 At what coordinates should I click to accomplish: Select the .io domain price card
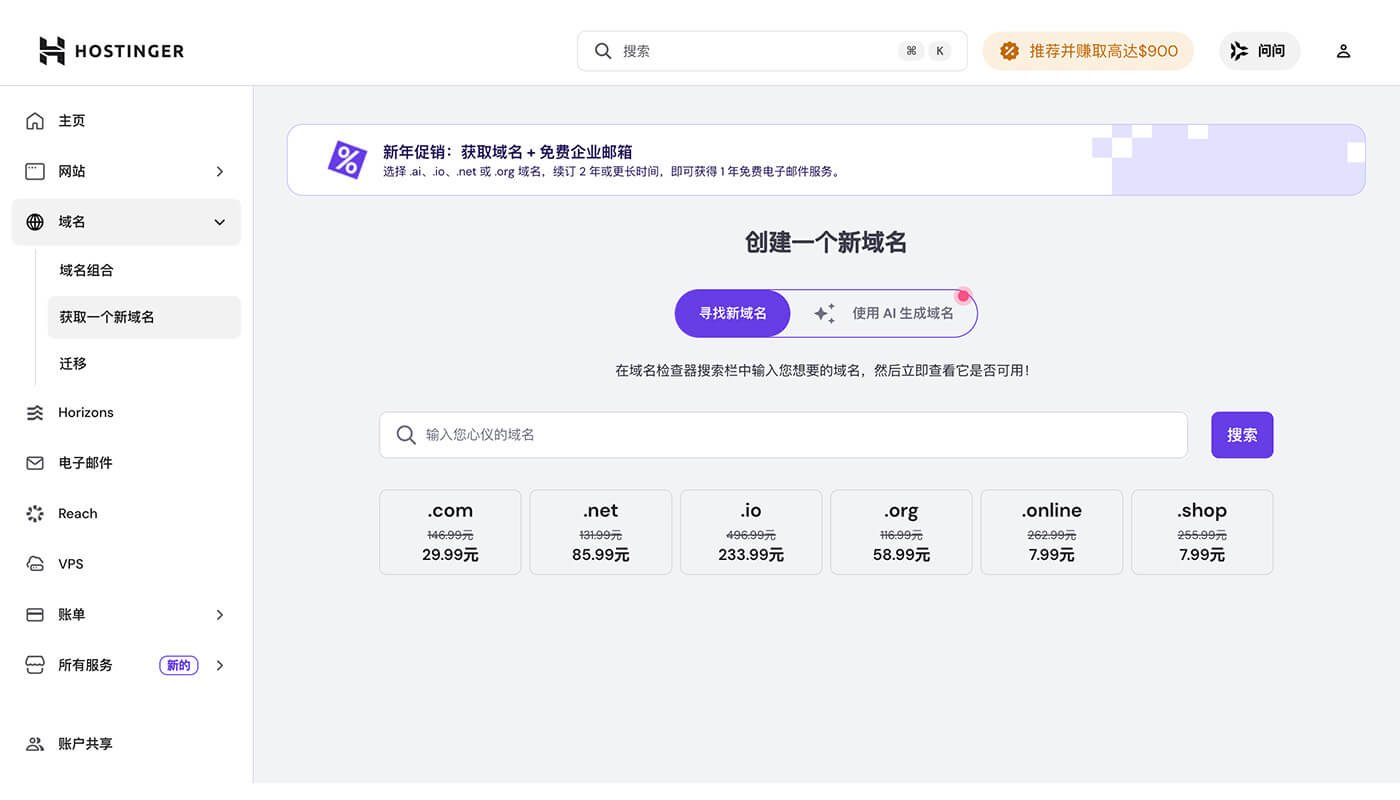(750, 531)
